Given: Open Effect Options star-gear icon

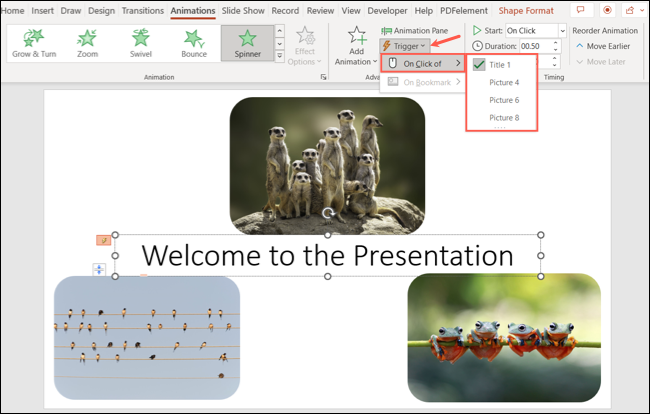Looking at the screenshot, I should [x=306, y=36].
